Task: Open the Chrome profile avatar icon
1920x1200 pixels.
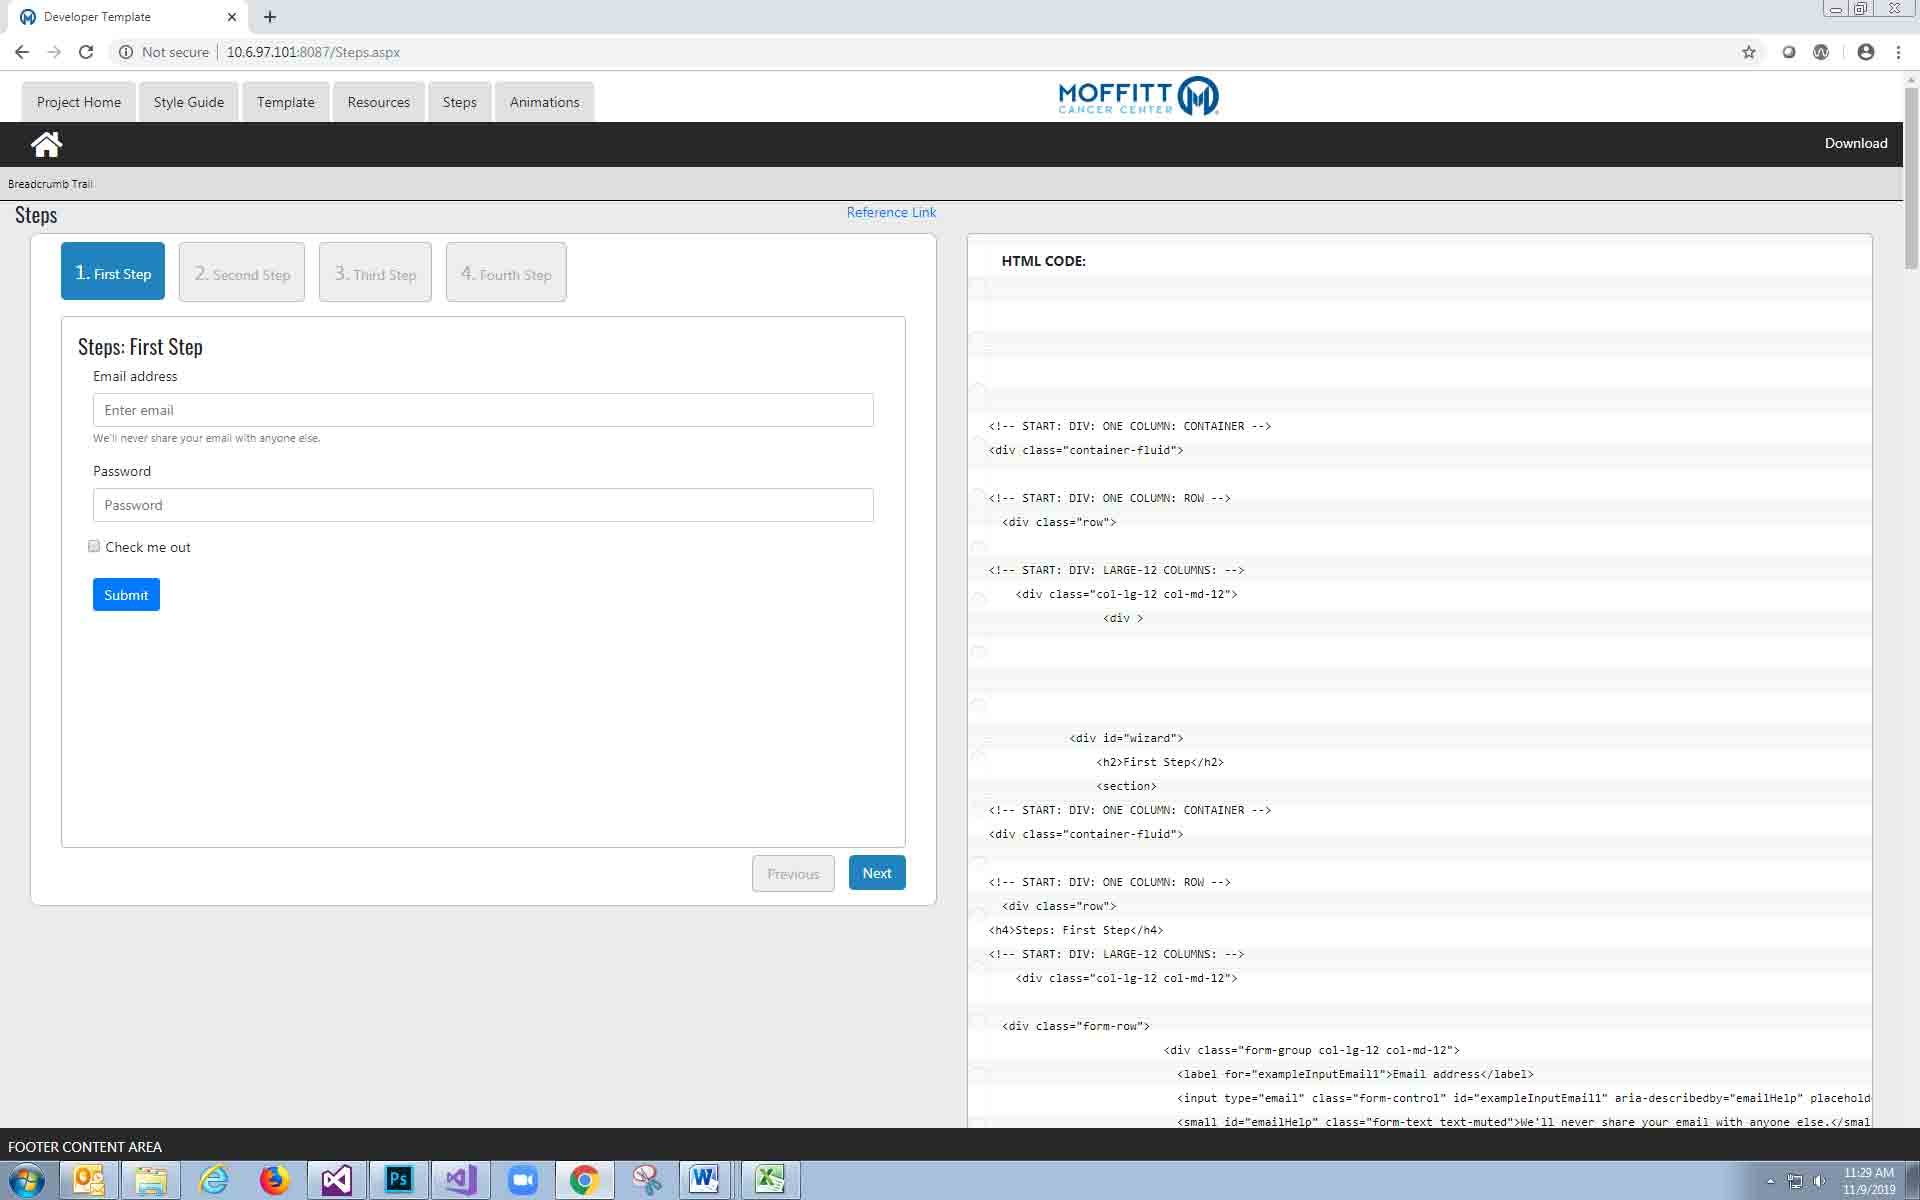Action: coord(1865,52)
